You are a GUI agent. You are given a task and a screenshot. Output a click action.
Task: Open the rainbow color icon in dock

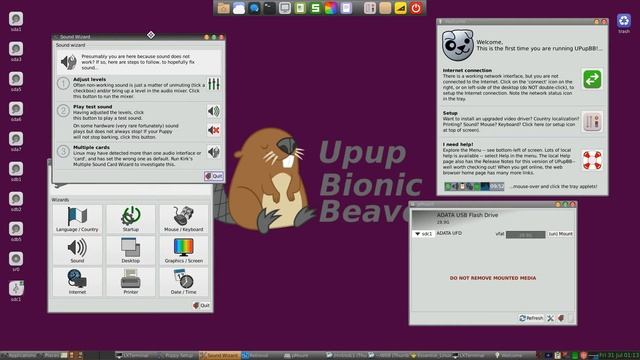coord(331,8)
